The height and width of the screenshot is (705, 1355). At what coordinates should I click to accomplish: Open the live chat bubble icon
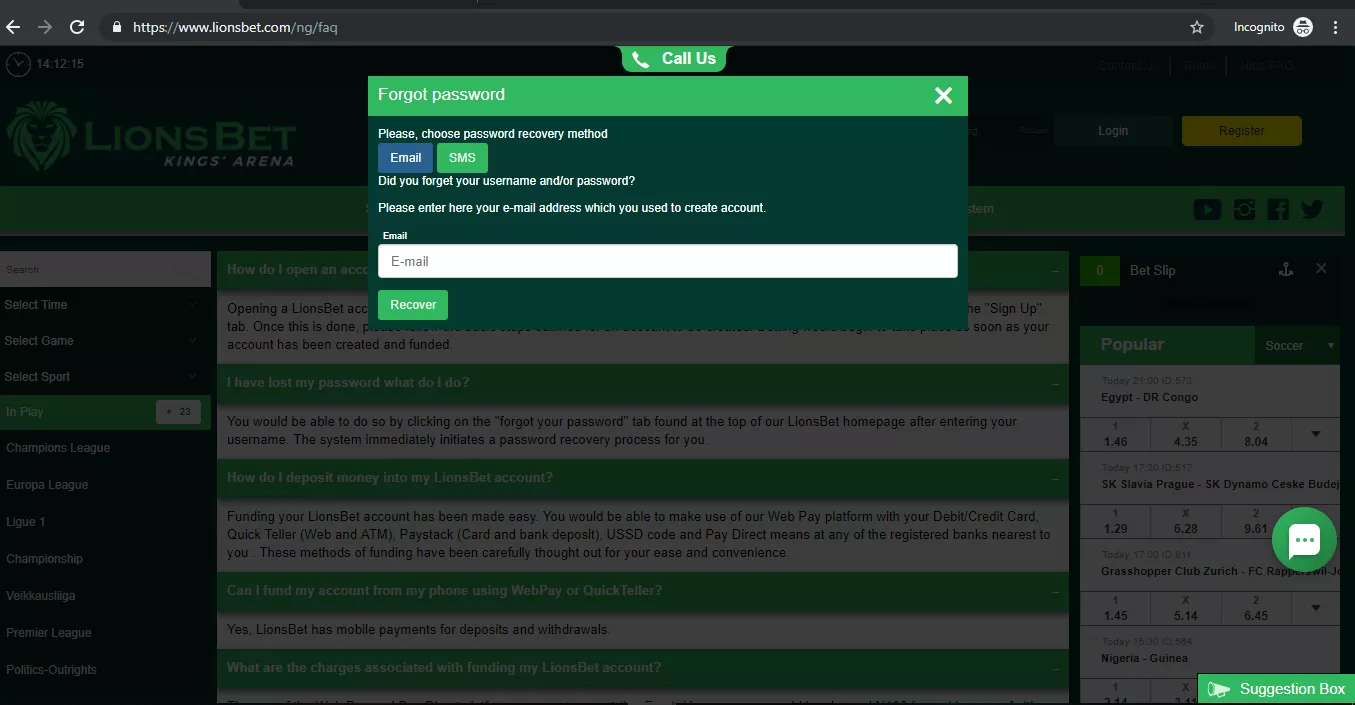coord(1304,540)
